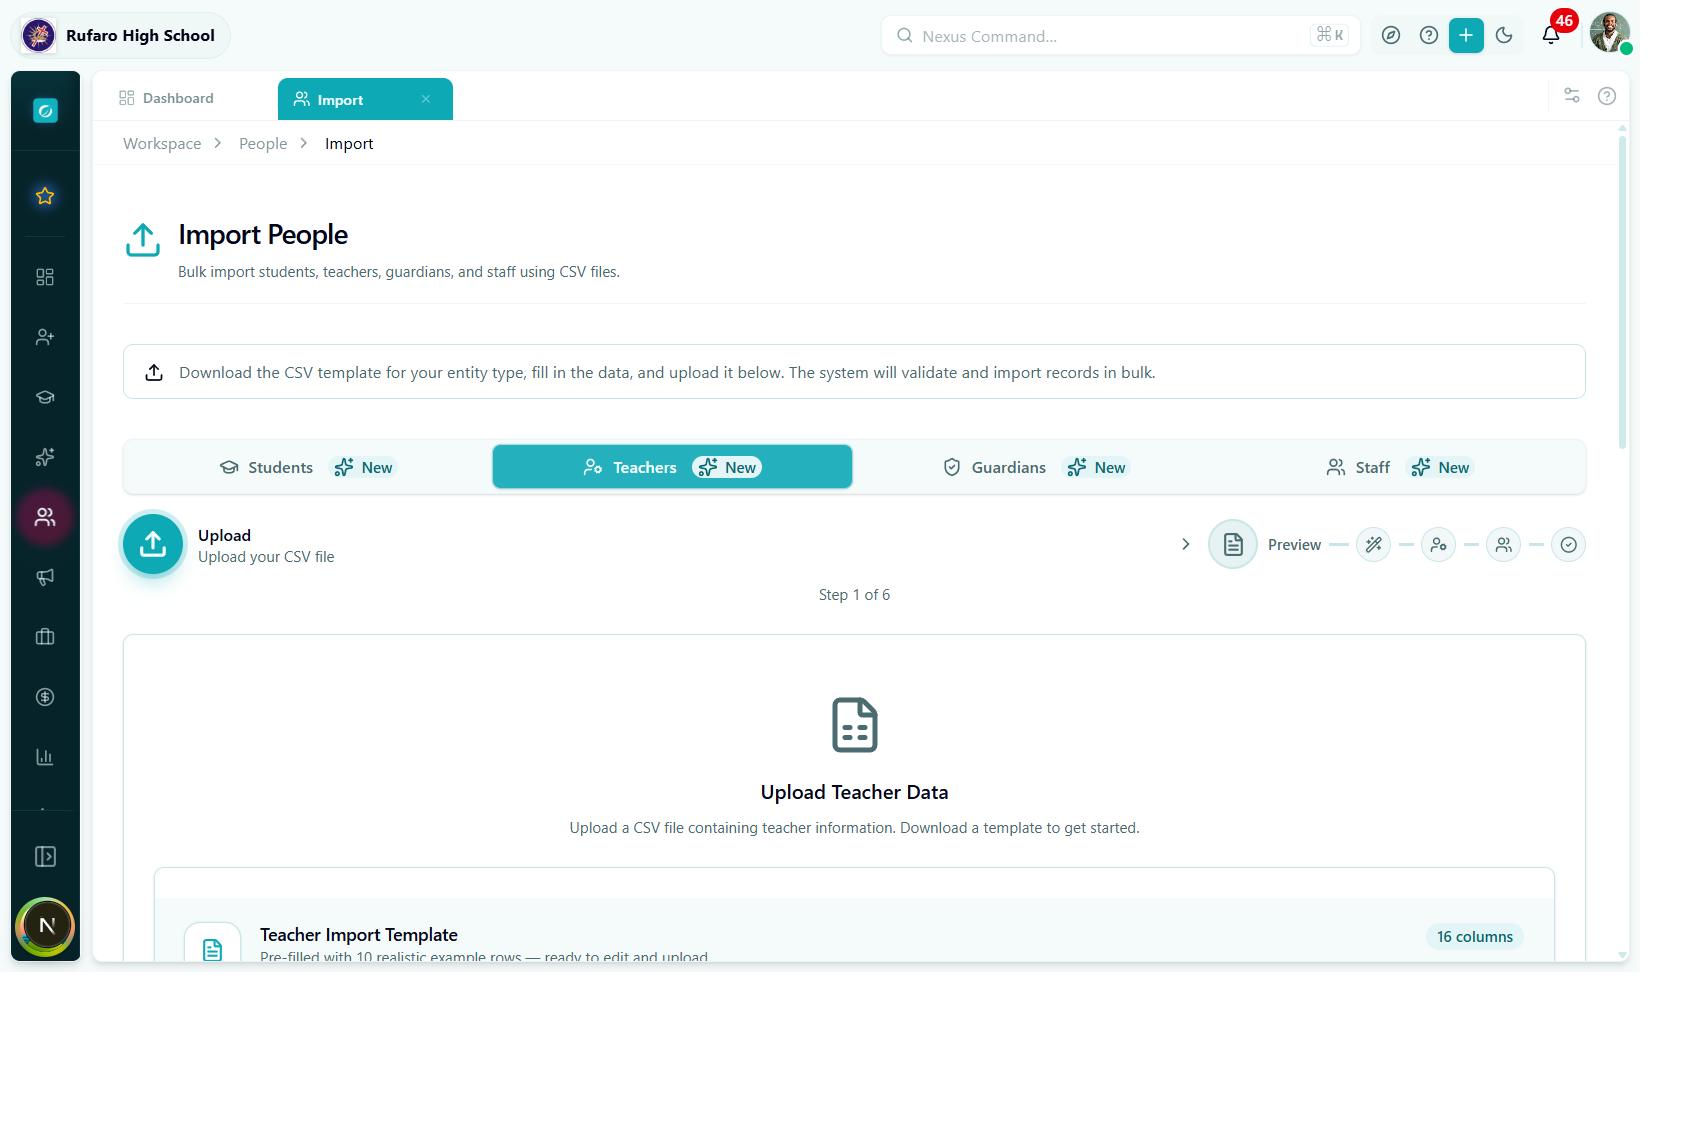Image resolution: width=1708 pixels, height=1125 pixels.
Task: Select the People sidebar icon
Action: tap(45, 517)
